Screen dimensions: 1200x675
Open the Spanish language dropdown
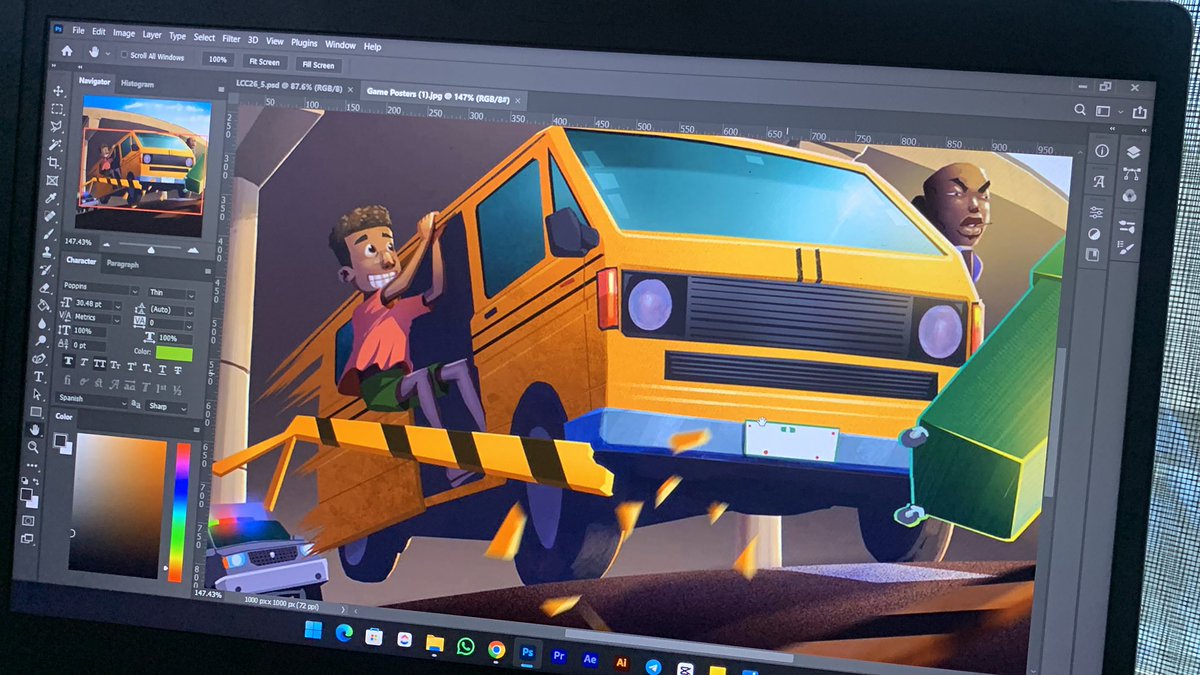[91, 400]
